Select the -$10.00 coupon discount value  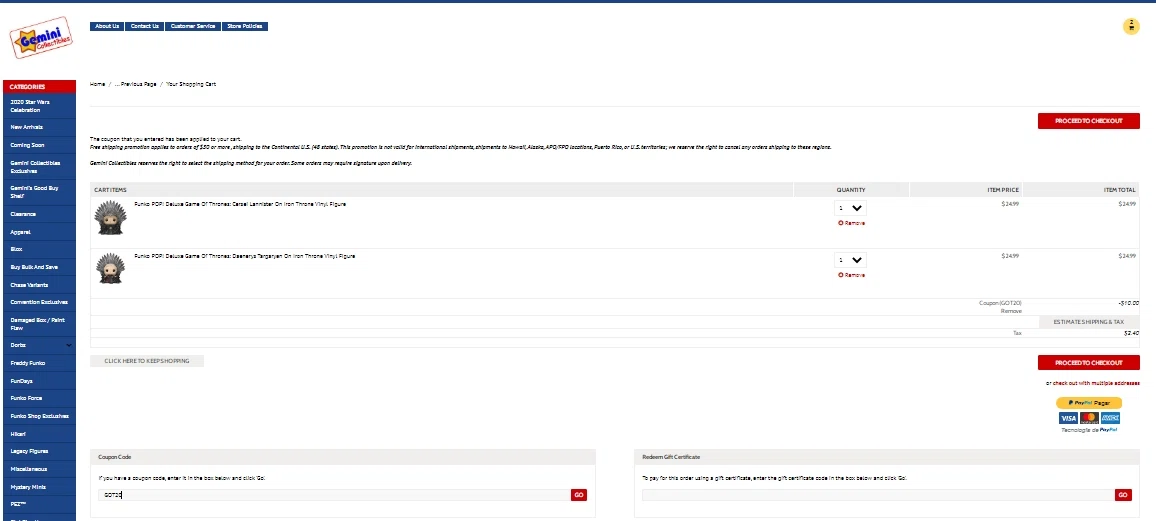pos(1128,303)
